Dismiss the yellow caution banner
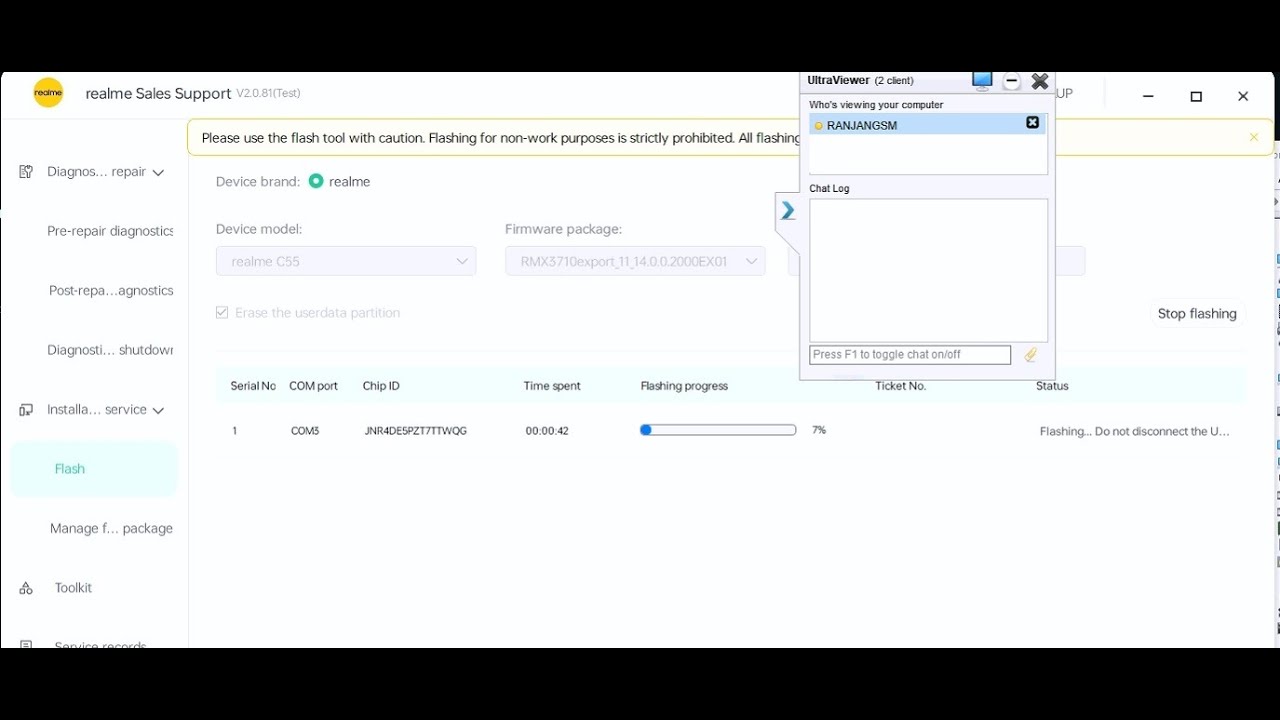This screenshot has height=720, width=1280. coord(1254,138)
